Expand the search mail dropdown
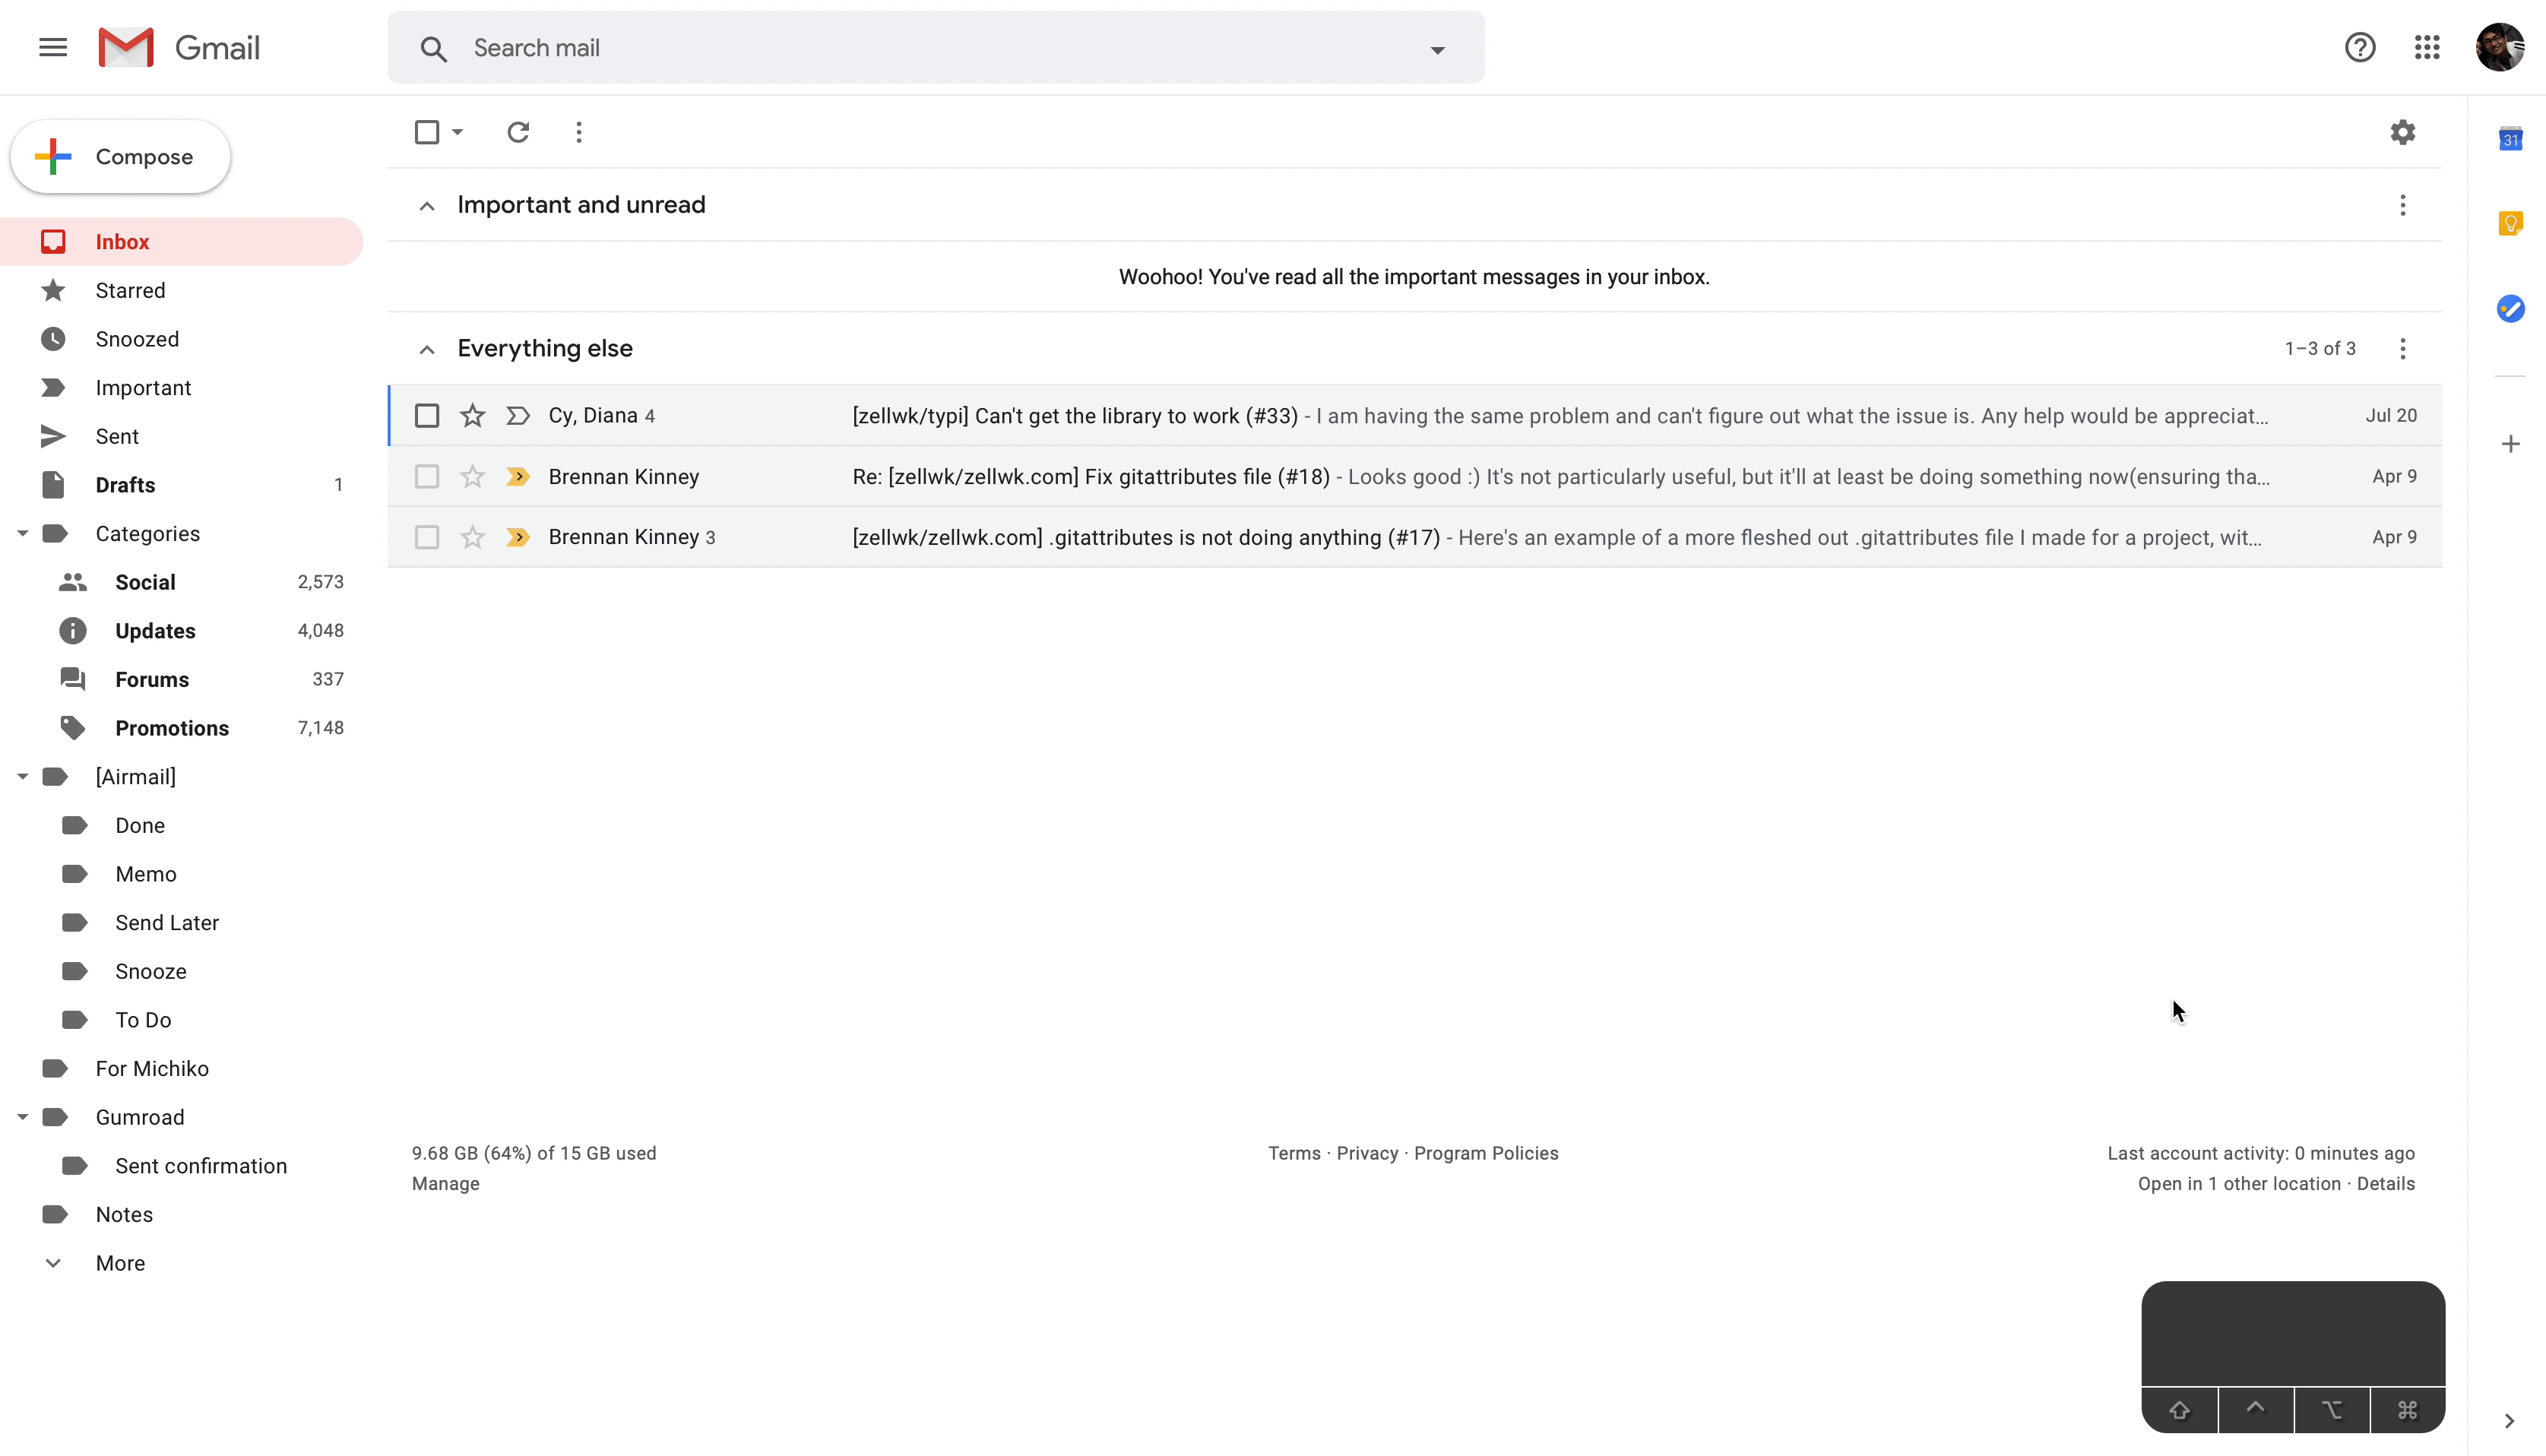The height and width of the screenshot is (1456, 2546). pos(1434,47)
